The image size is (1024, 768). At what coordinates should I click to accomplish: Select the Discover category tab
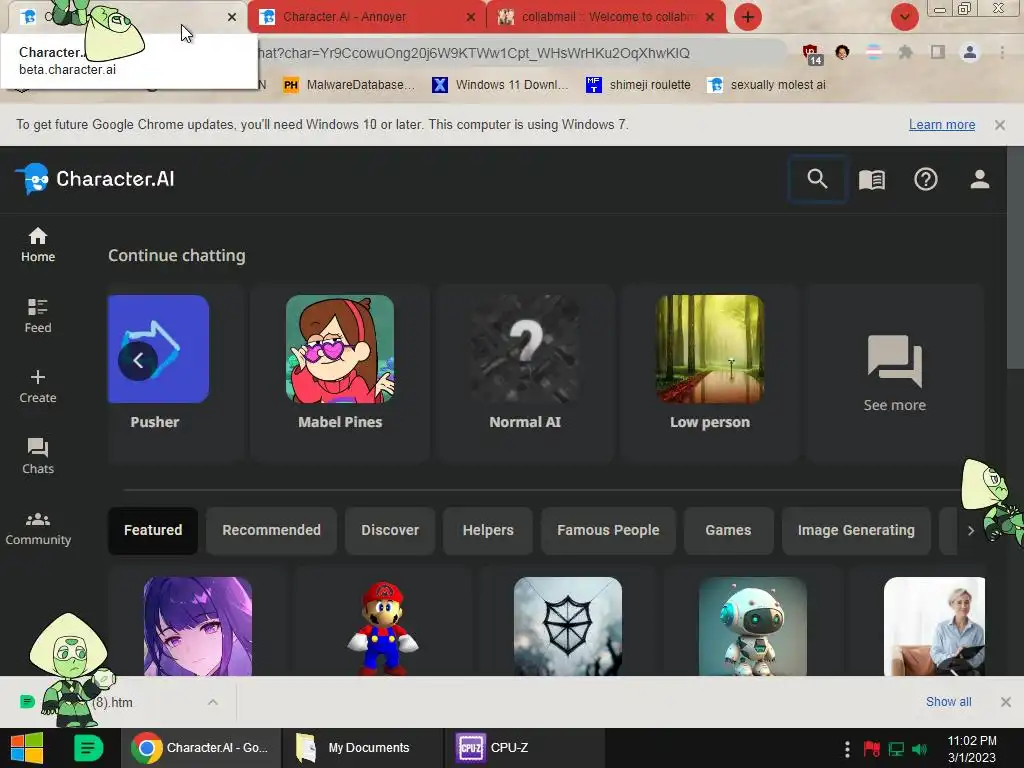(390, 530)
